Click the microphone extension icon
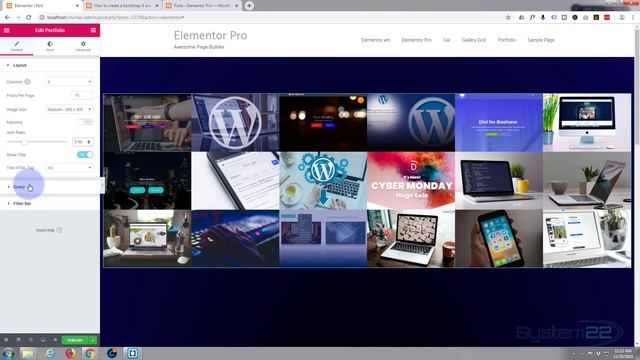Image resolution: width=640 pixels, height=360 pixels. point(543,18)
